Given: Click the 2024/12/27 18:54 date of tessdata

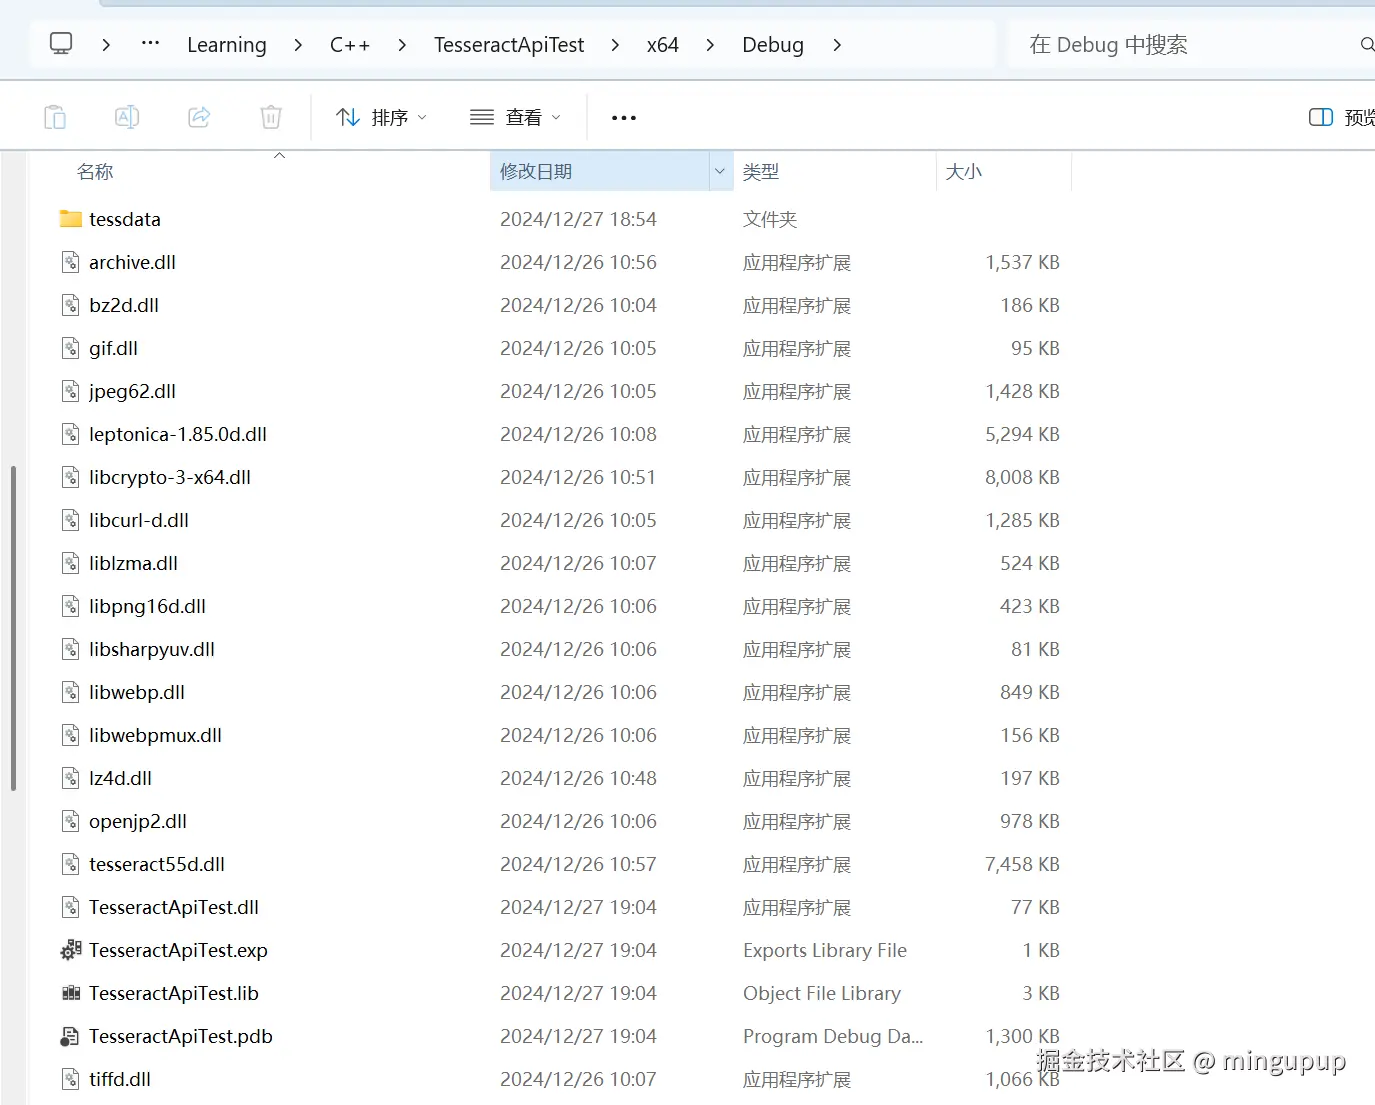Looking at the screenshot, I should [578, 219].
